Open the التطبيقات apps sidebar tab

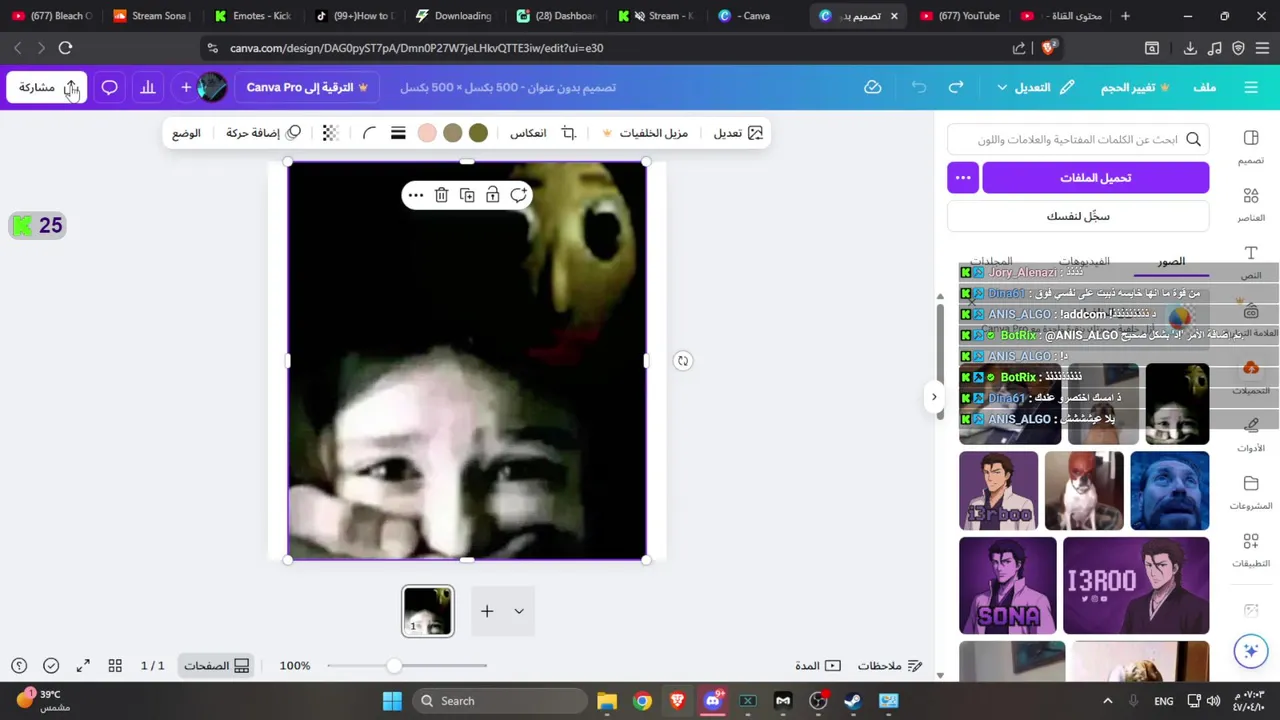pos(1251,549)
